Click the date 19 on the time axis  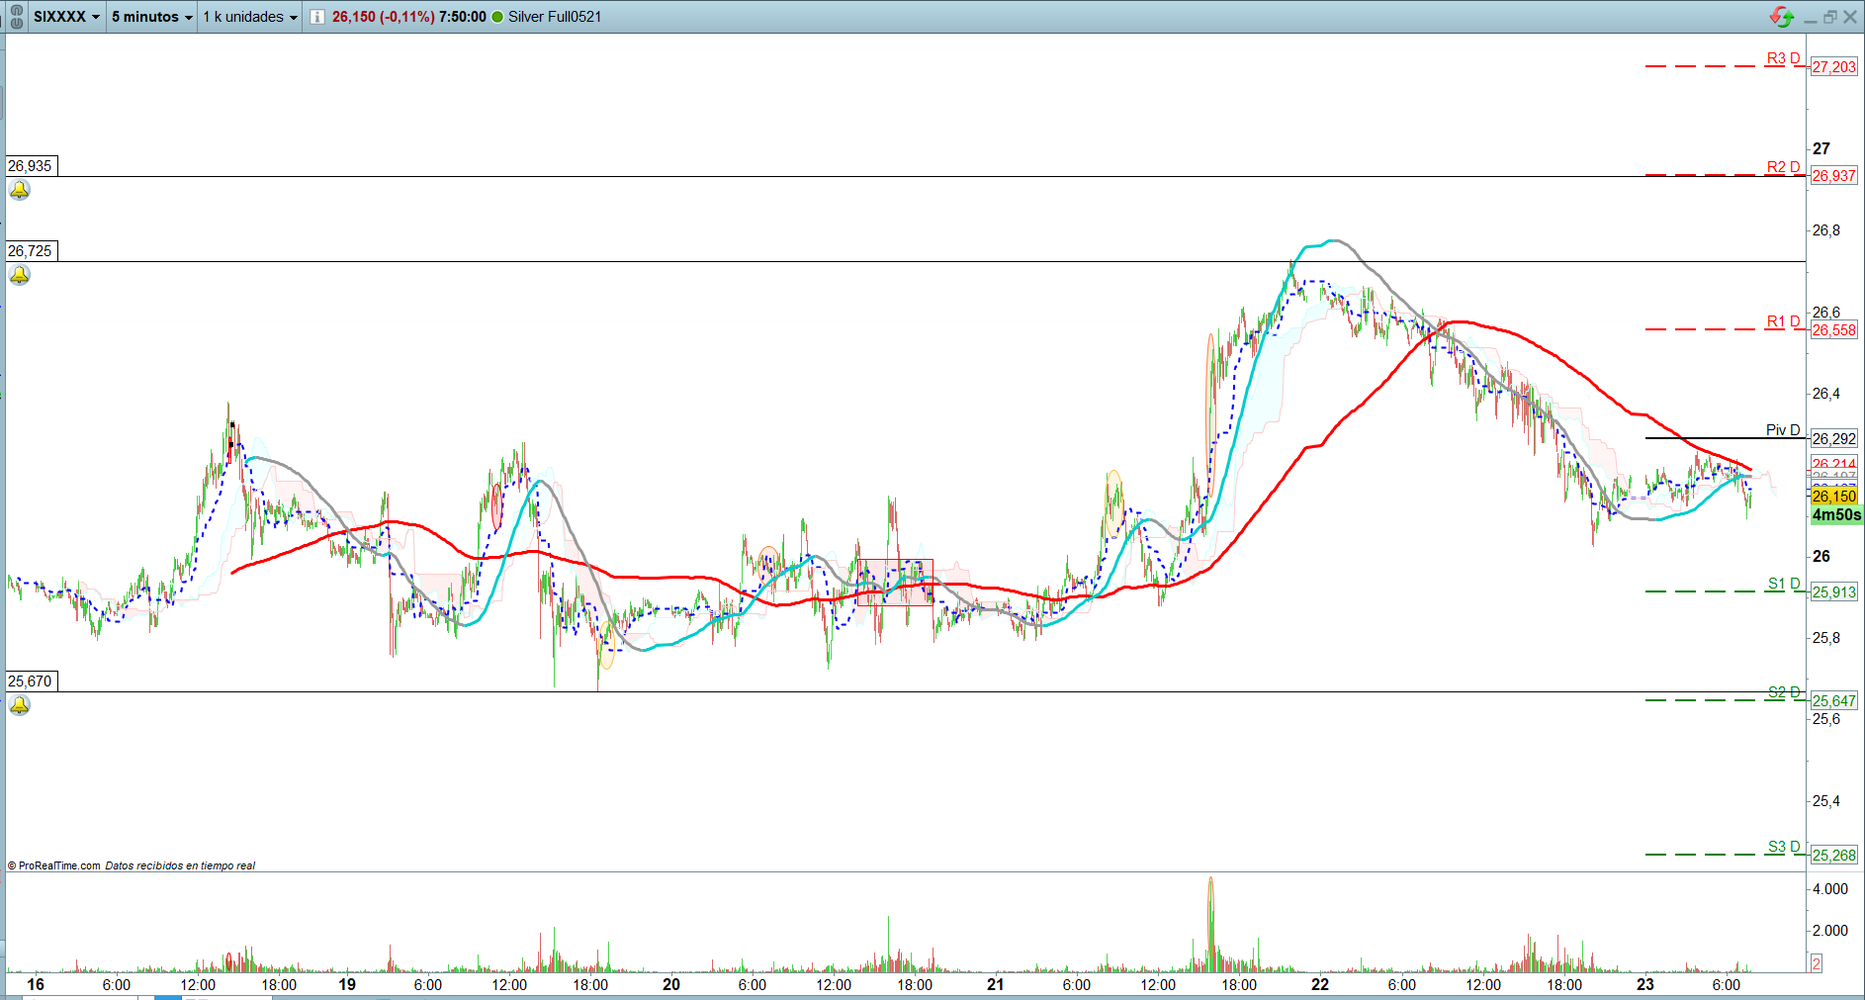[347, 984]
